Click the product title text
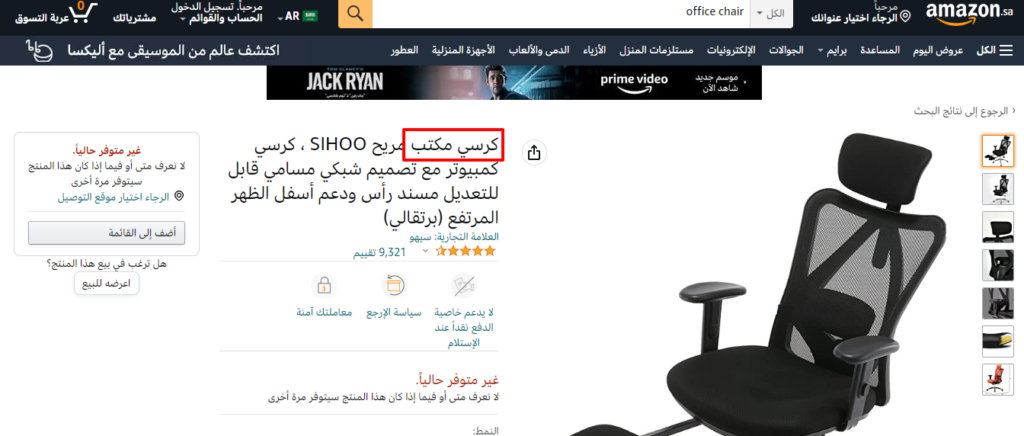This screenshot has height=436, width=1024. tap(362, 179)
